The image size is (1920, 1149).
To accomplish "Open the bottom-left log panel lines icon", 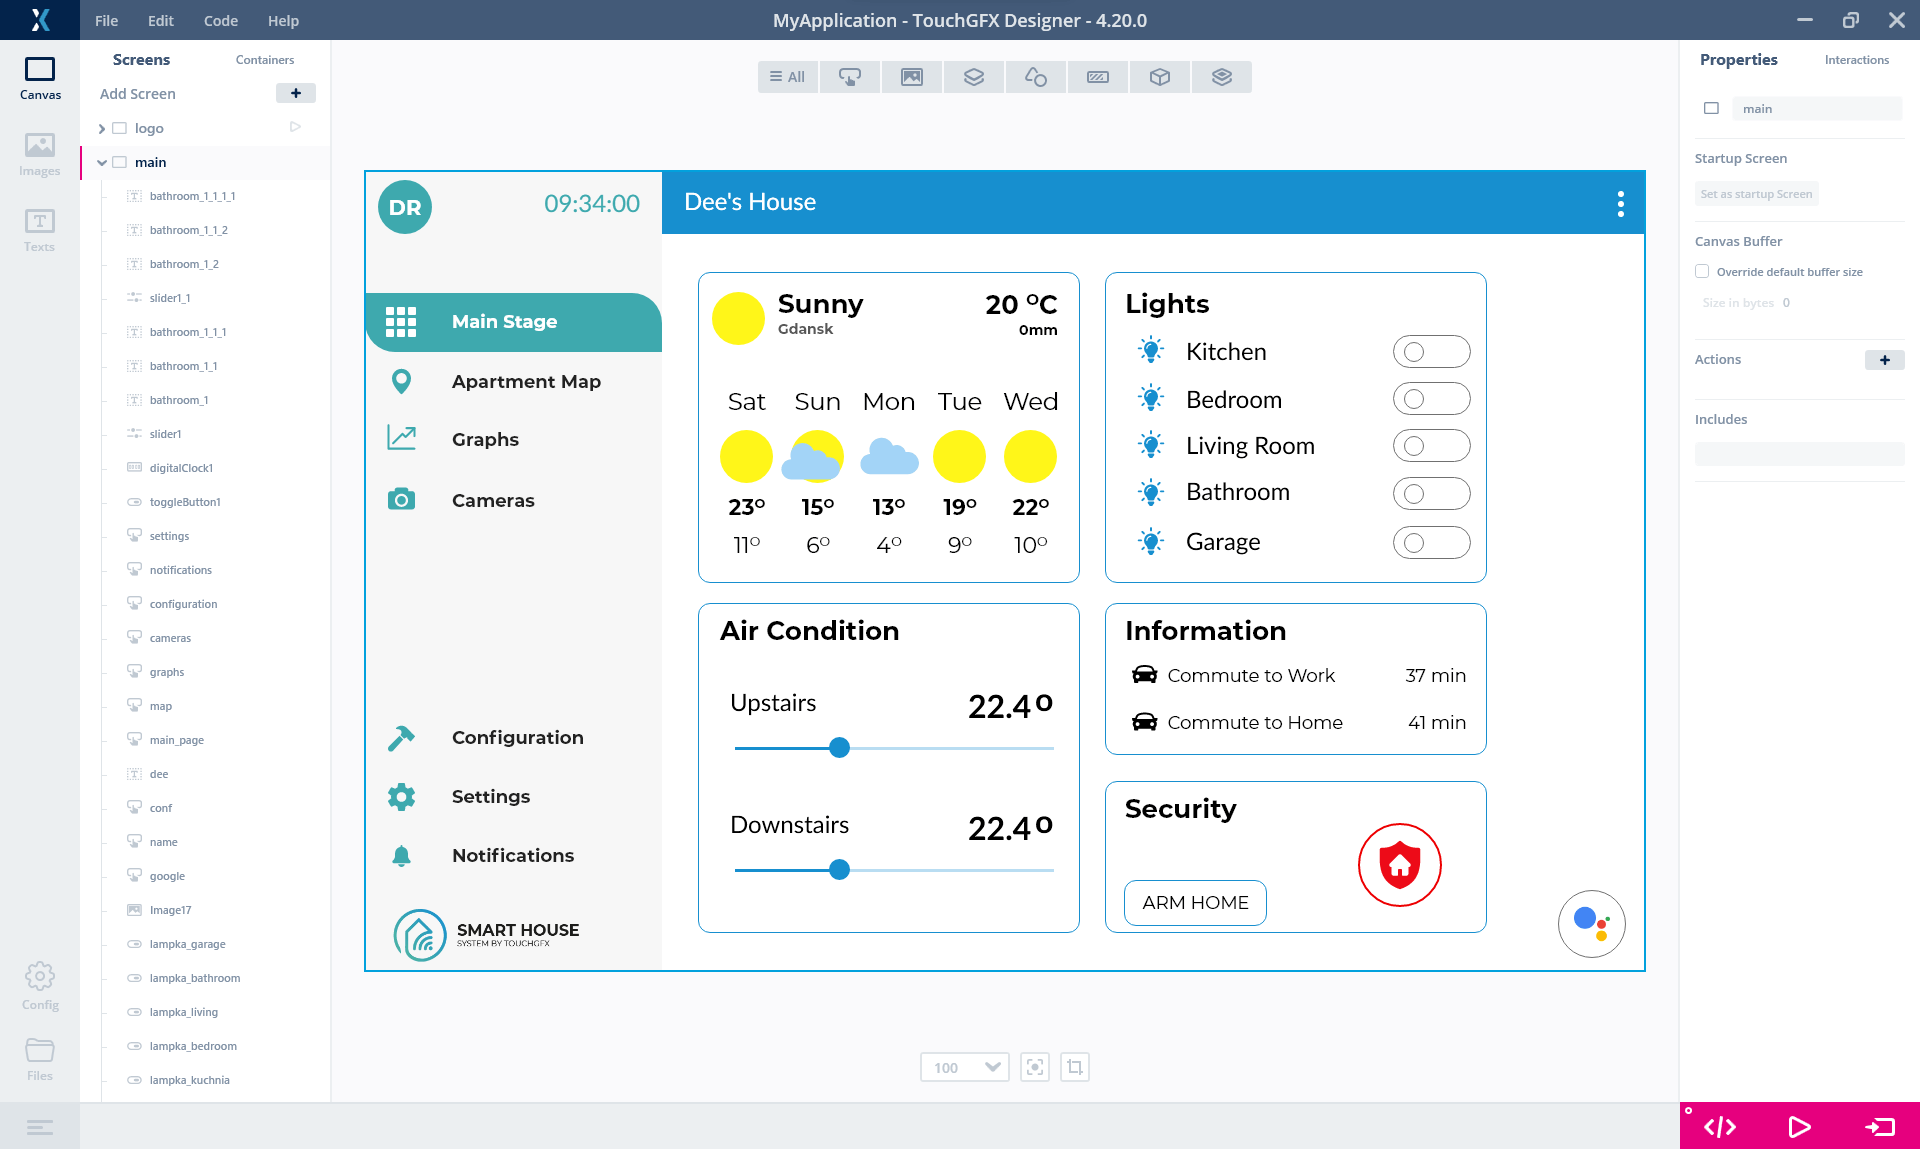I will [40, 1127].
